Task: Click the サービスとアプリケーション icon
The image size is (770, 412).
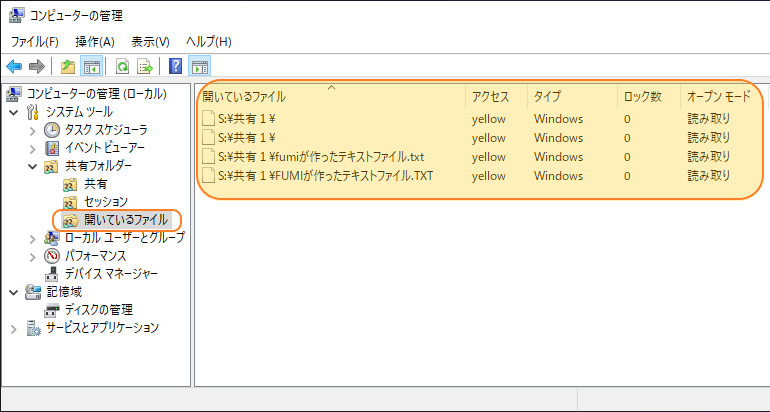Action: click(x=33, y=328)
